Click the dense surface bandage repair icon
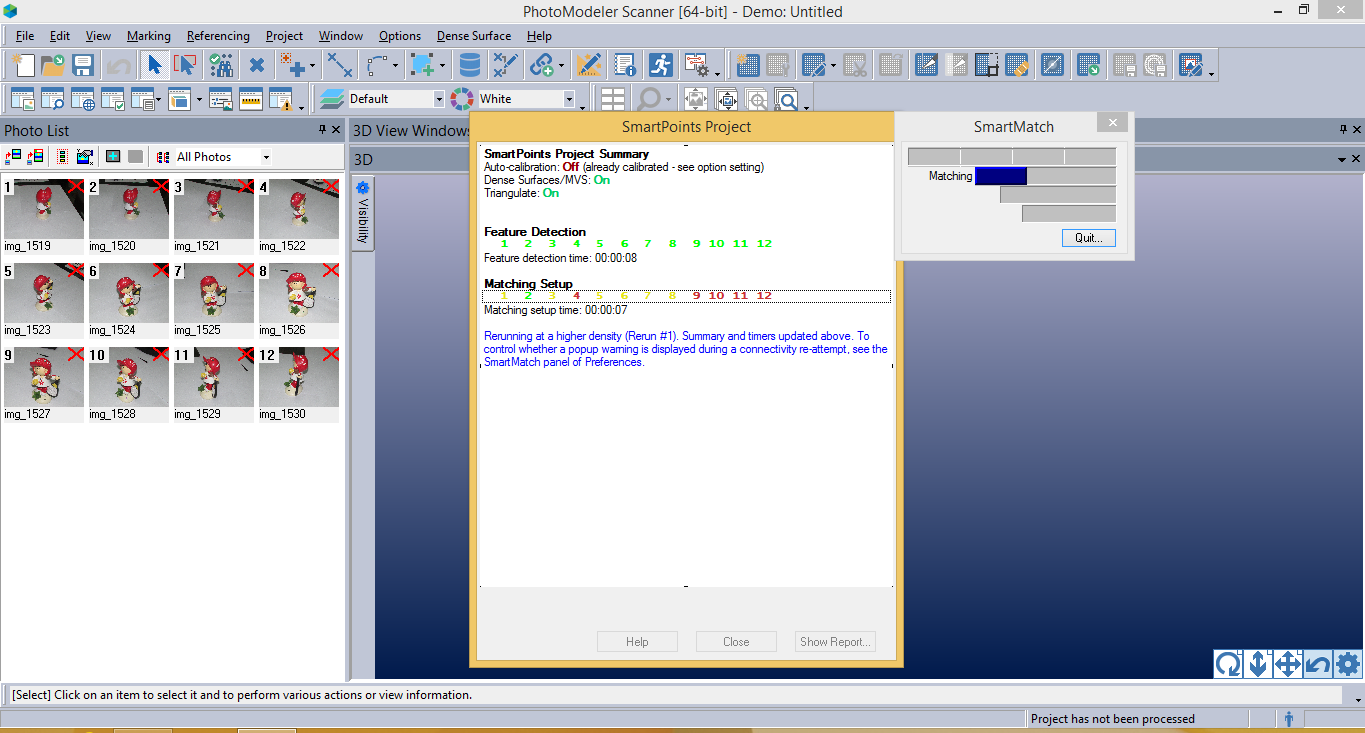 pos(1017,66)
